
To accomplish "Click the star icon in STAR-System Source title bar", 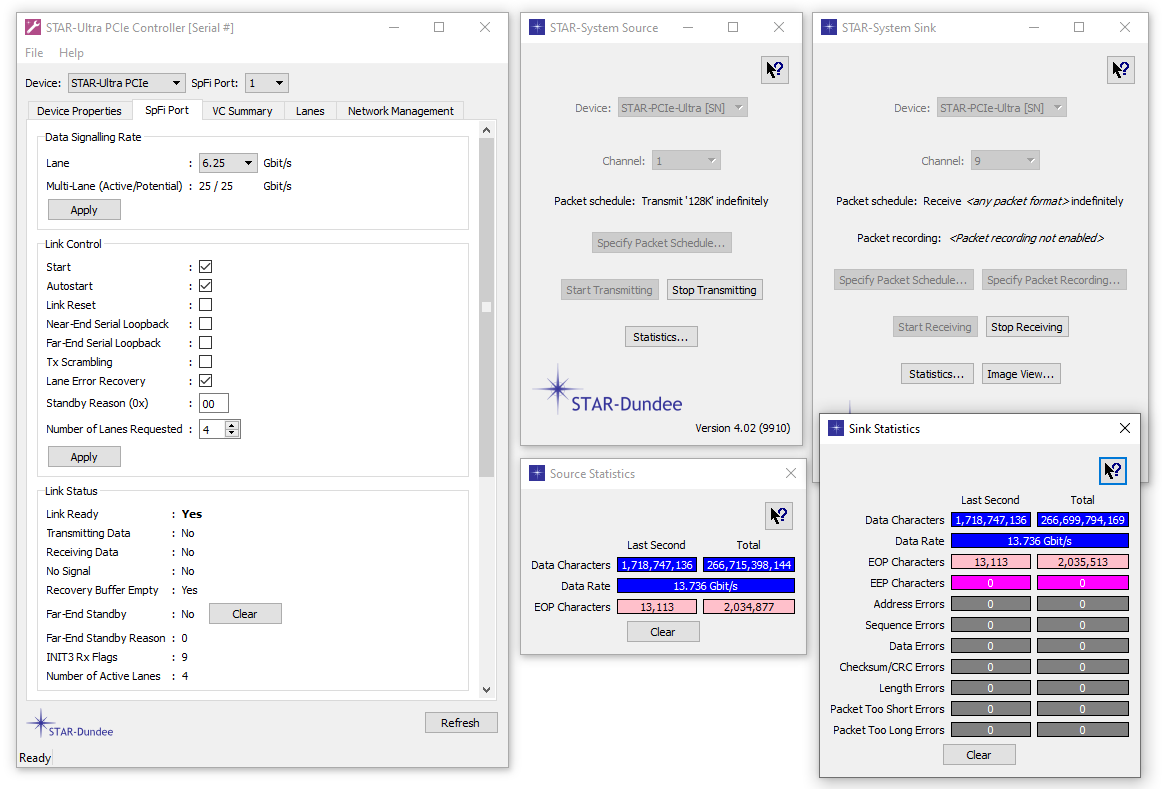I will coord(537,27).
